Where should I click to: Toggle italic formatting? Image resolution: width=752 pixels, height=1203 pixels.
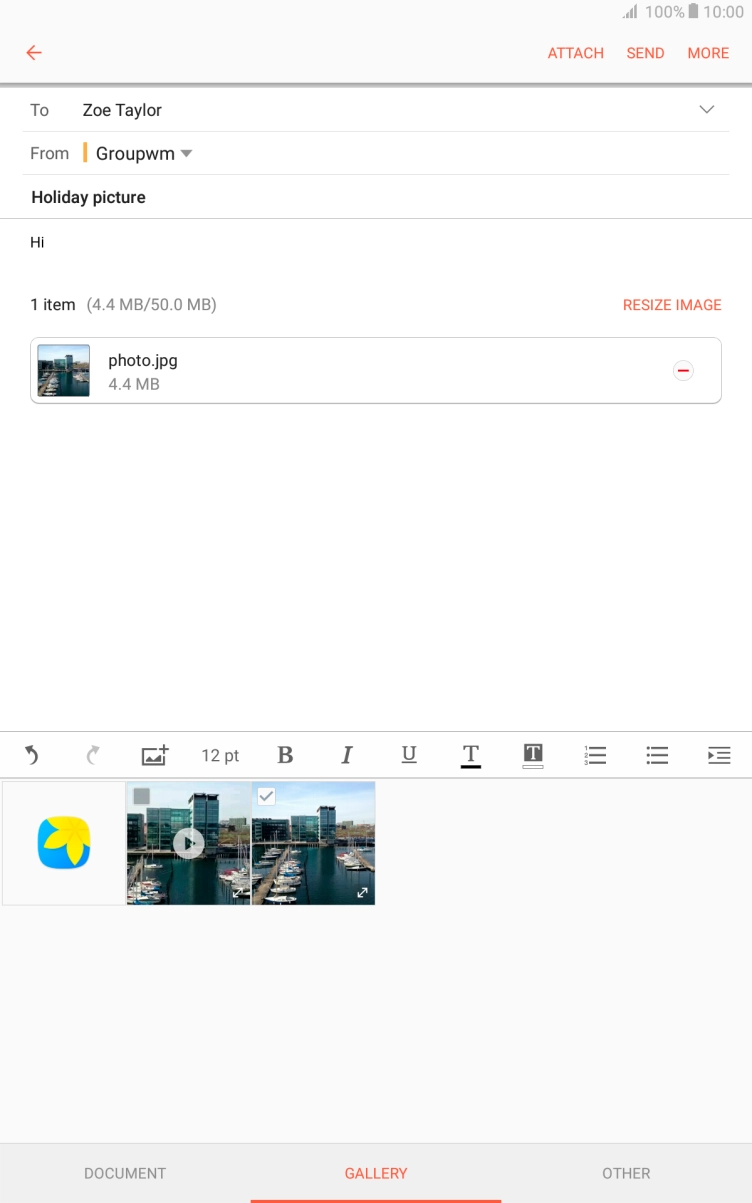tap(347, 755)
